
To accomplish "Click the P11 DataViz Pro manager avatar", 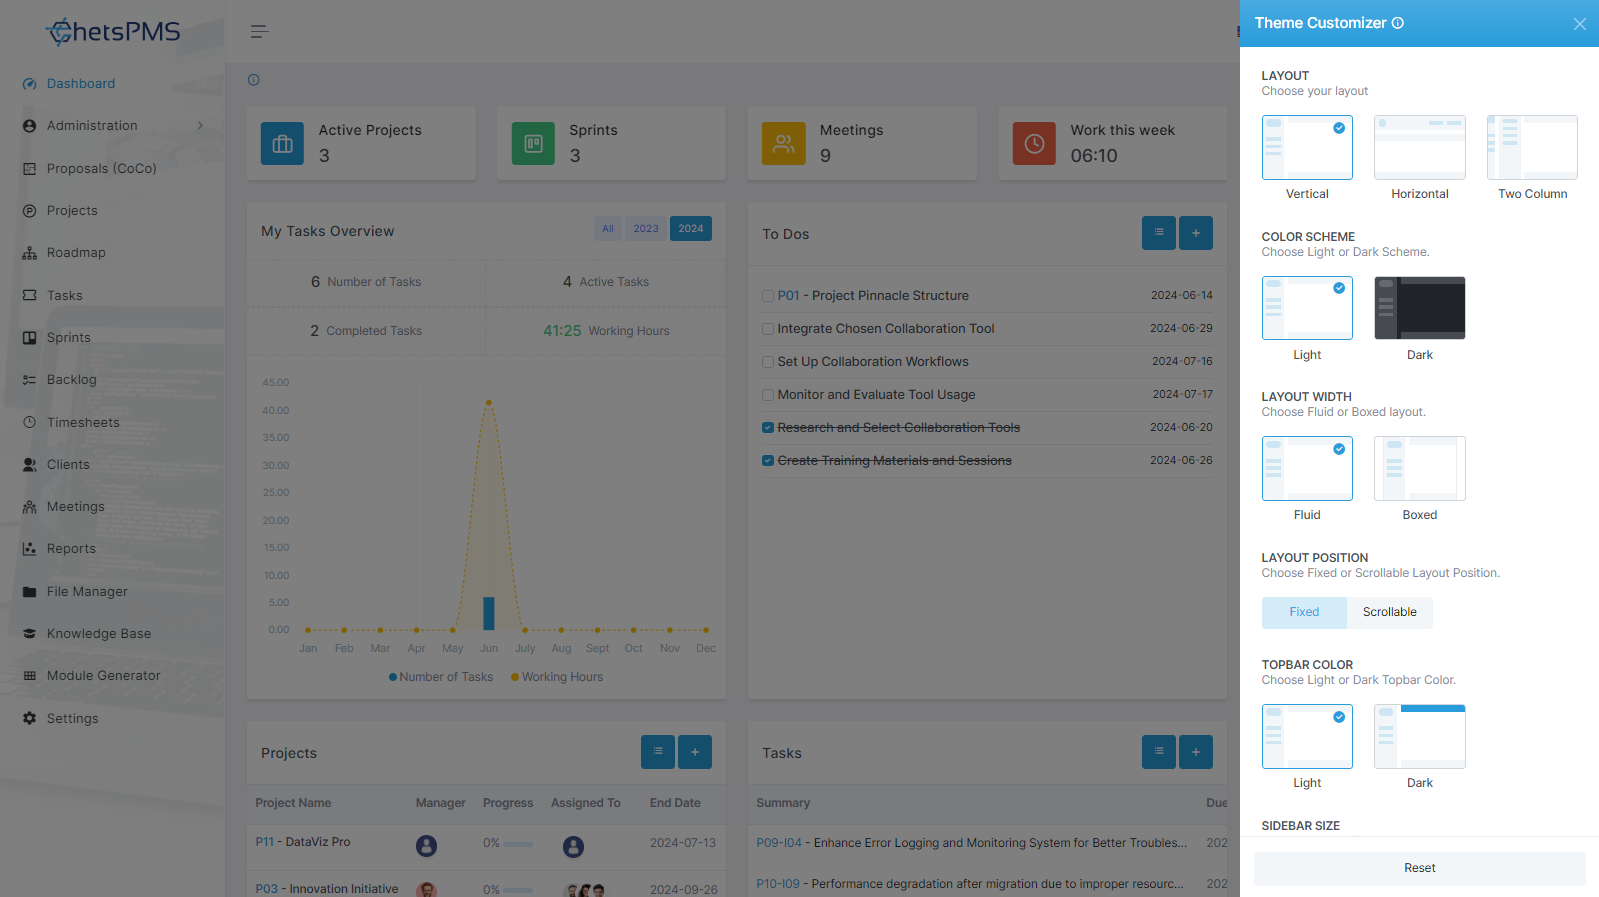I will click(427, 846).
